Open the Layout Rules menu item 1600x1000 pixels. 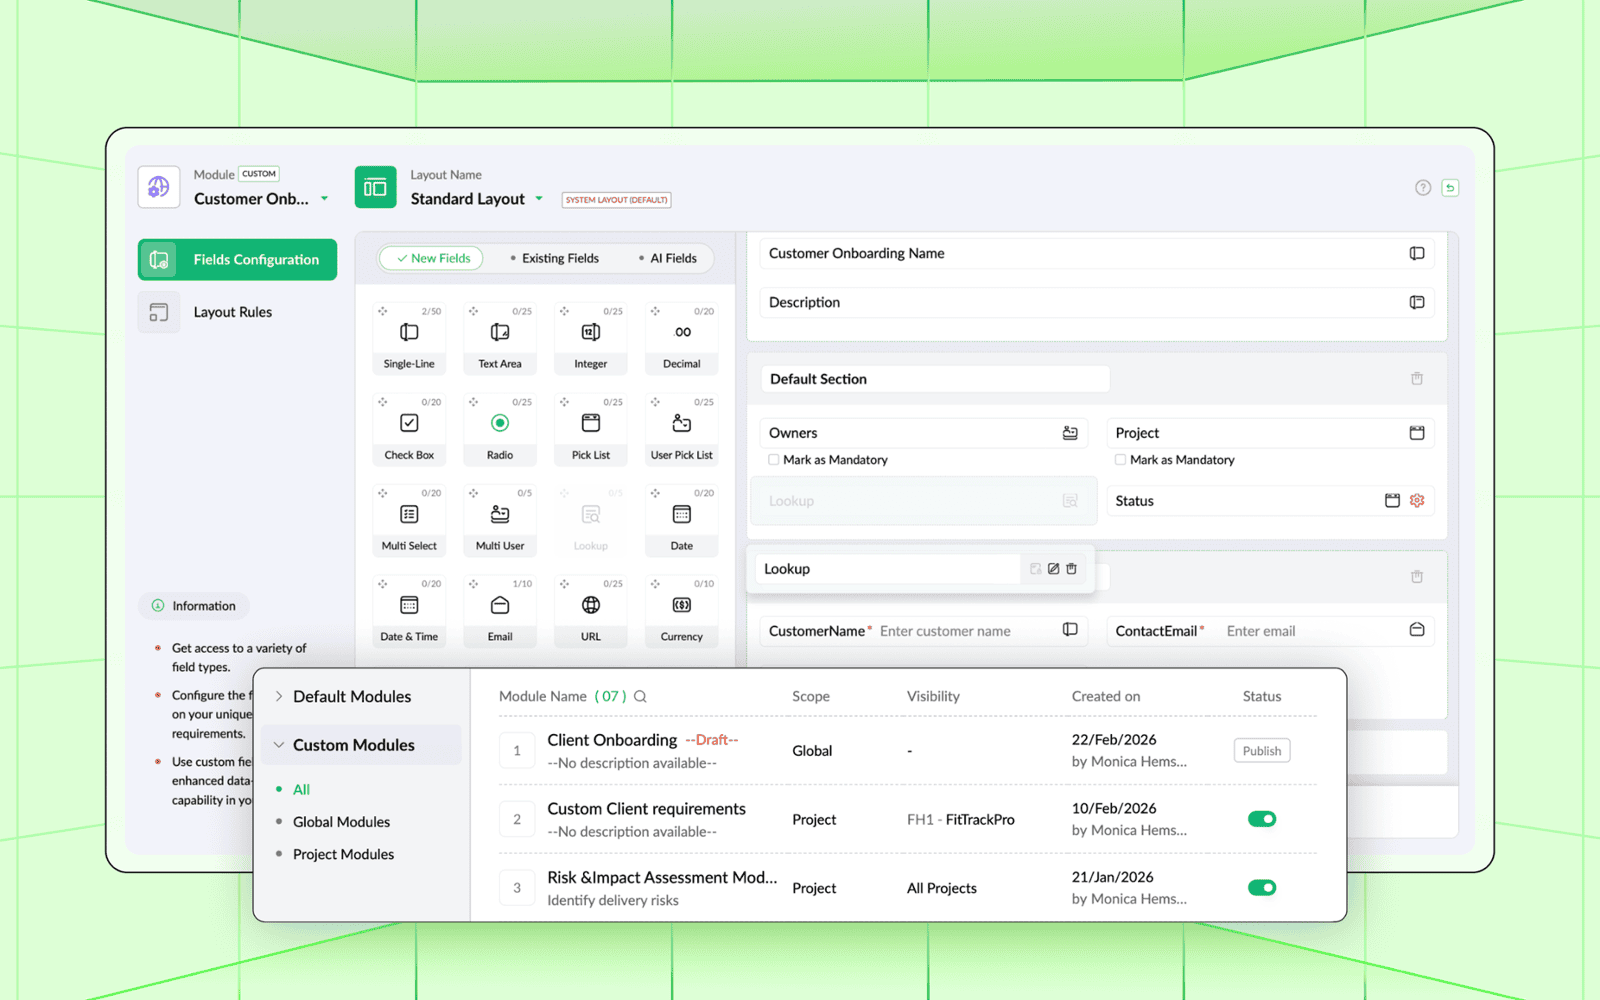[232, 312]
